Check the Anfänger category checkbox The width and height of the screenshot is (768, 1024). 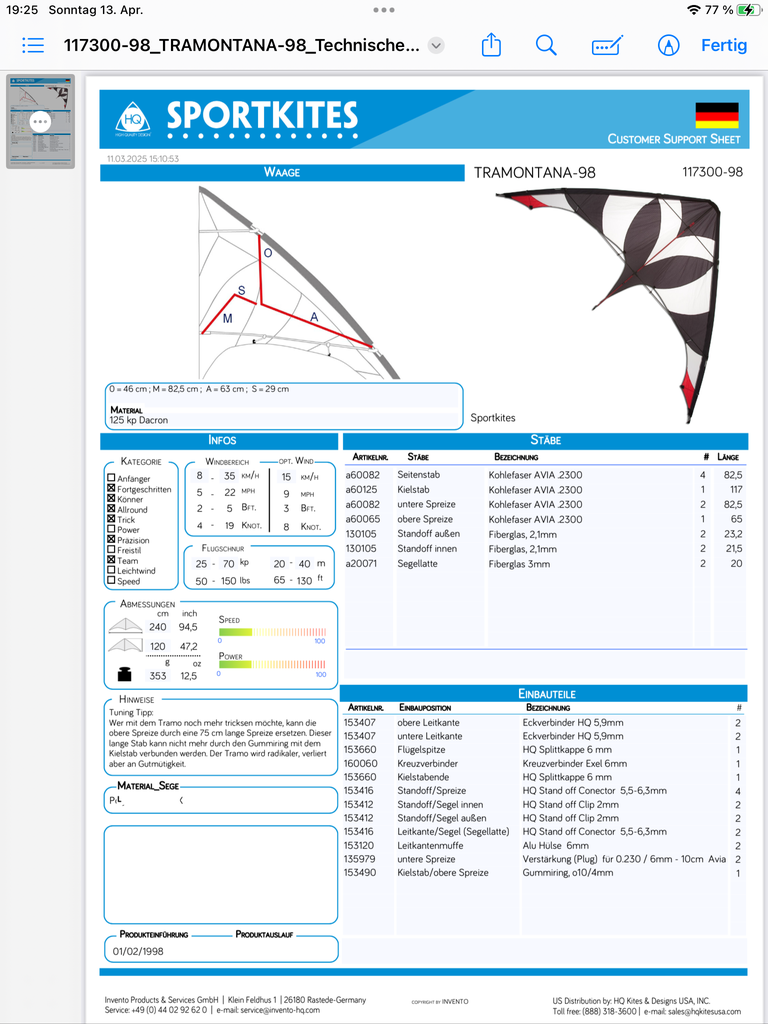(111, 479)
